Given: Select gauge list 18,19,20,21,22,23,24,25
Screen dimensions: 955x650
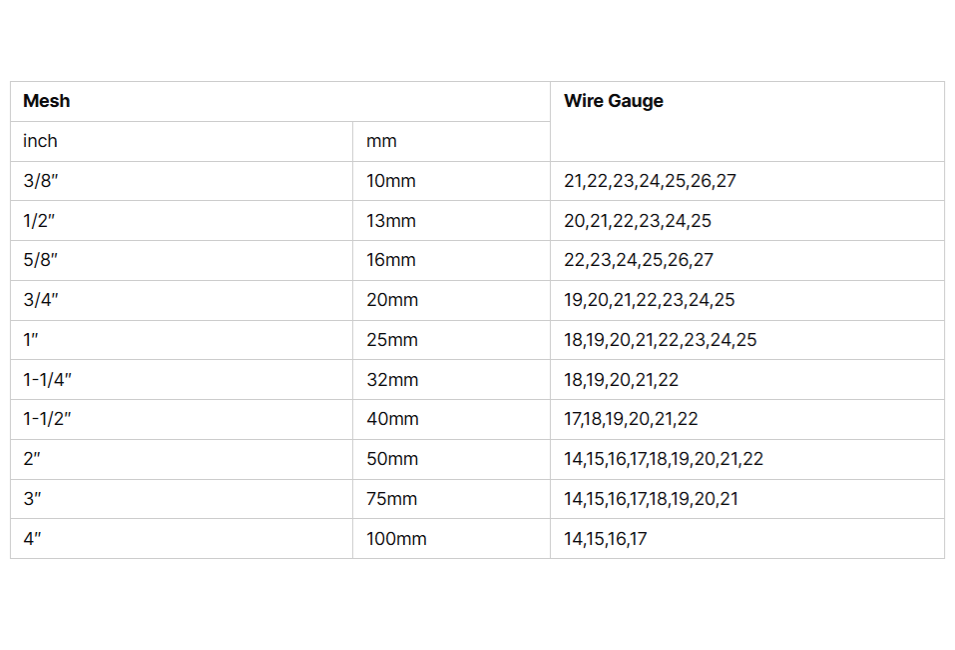Looking at the screenshot, I should (747, 340).
